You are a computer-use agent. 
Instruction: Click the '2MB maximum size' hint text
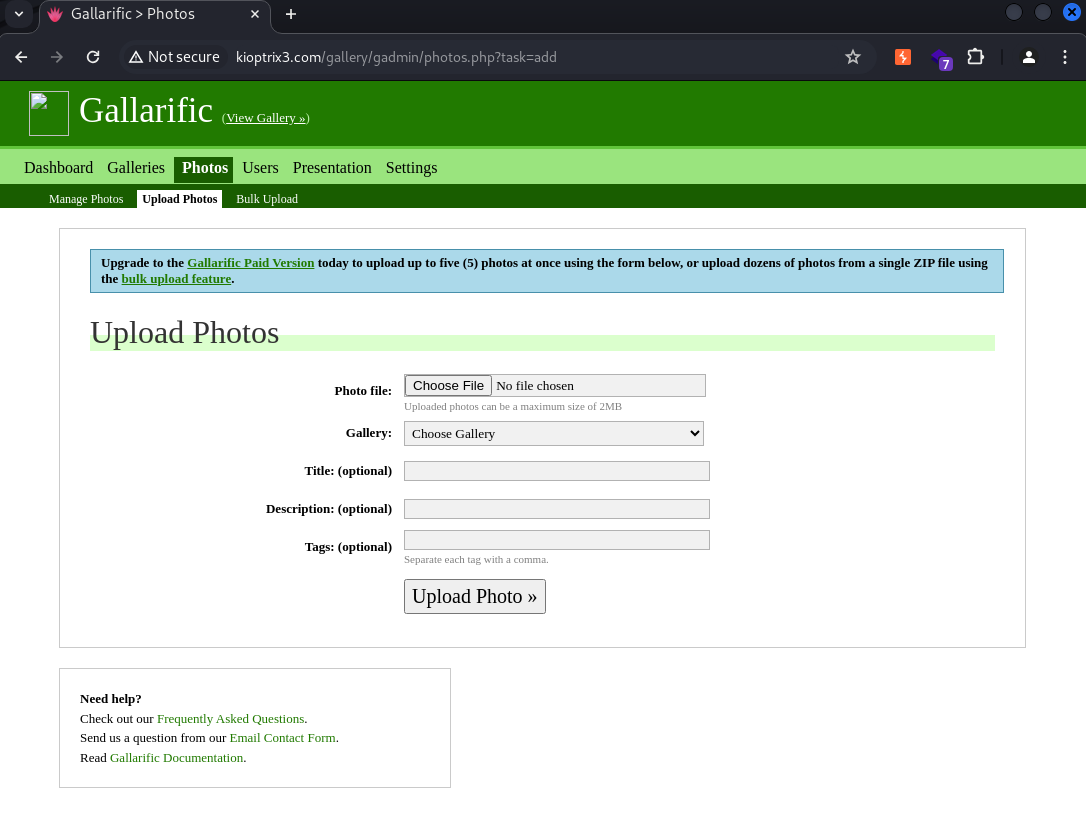pos(513,406)
